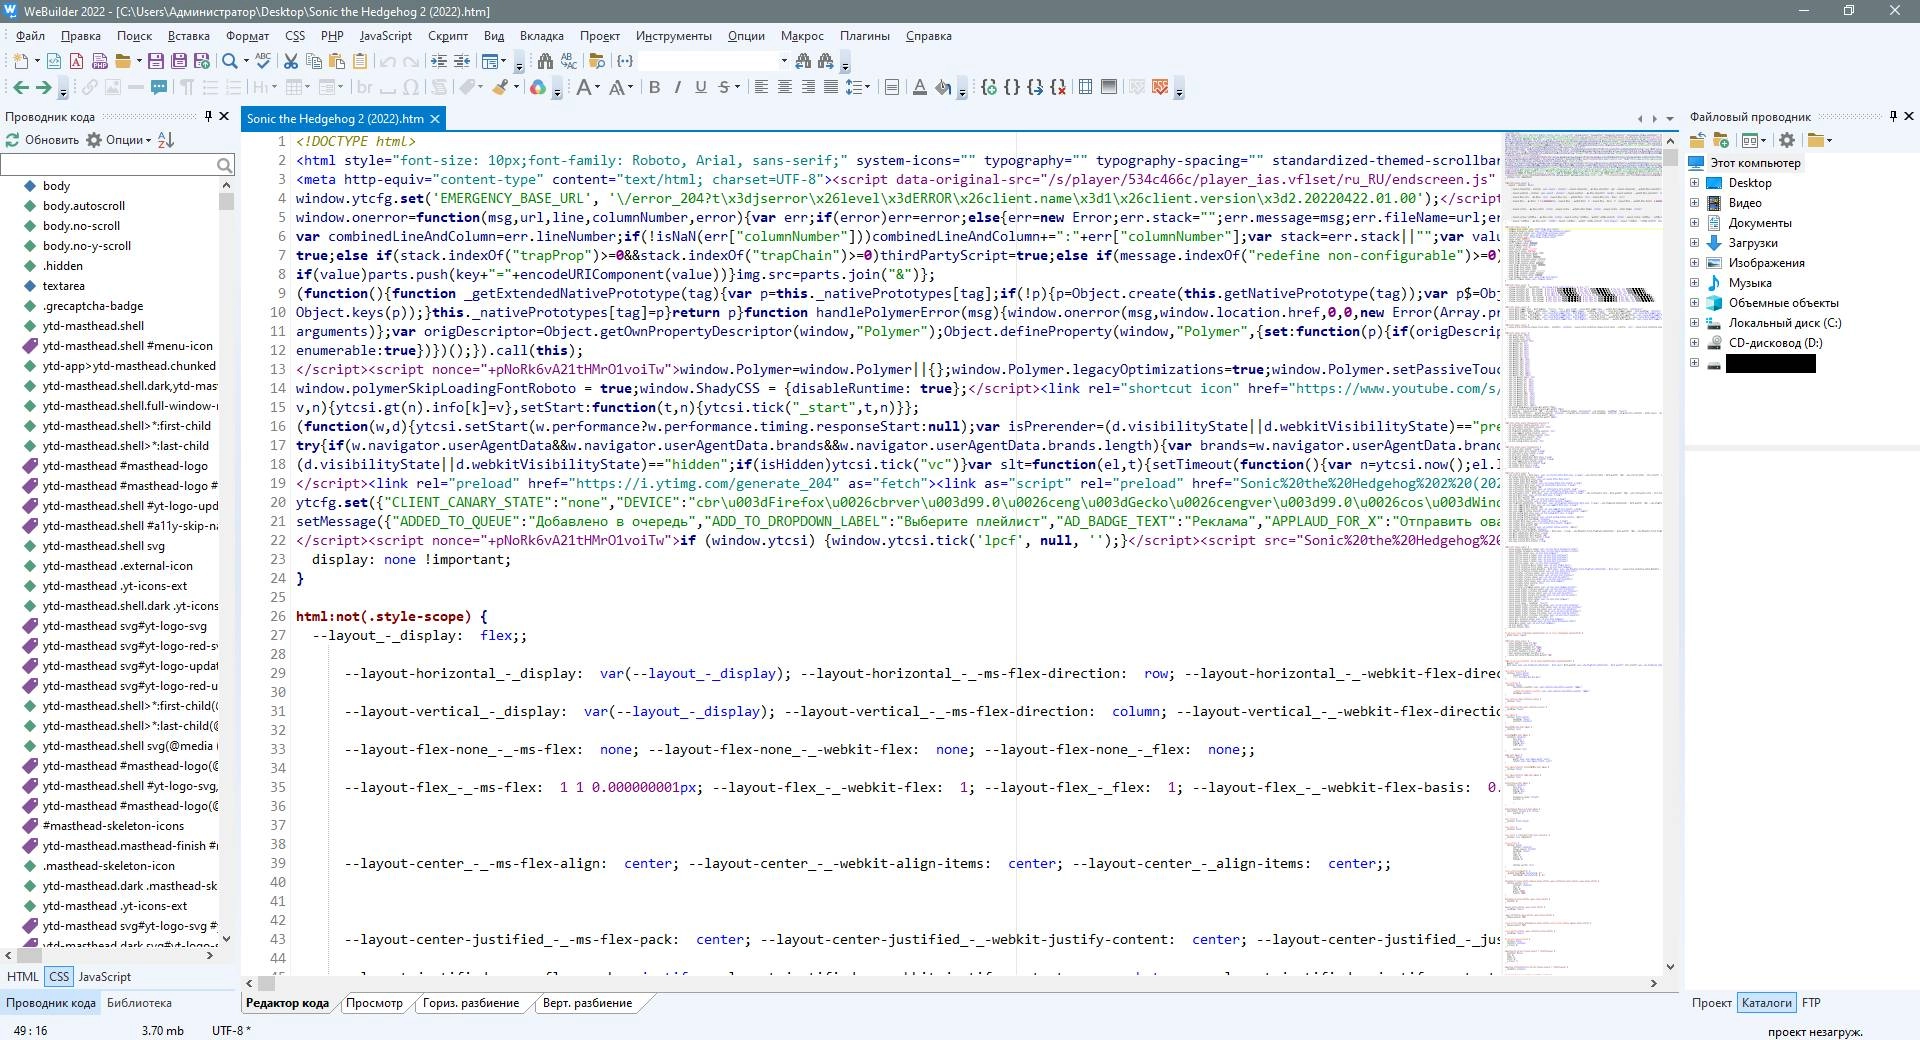Click the Find in files folder icon
The width and height of the screenshot is (1920, 1040).
tap(597, 61)
